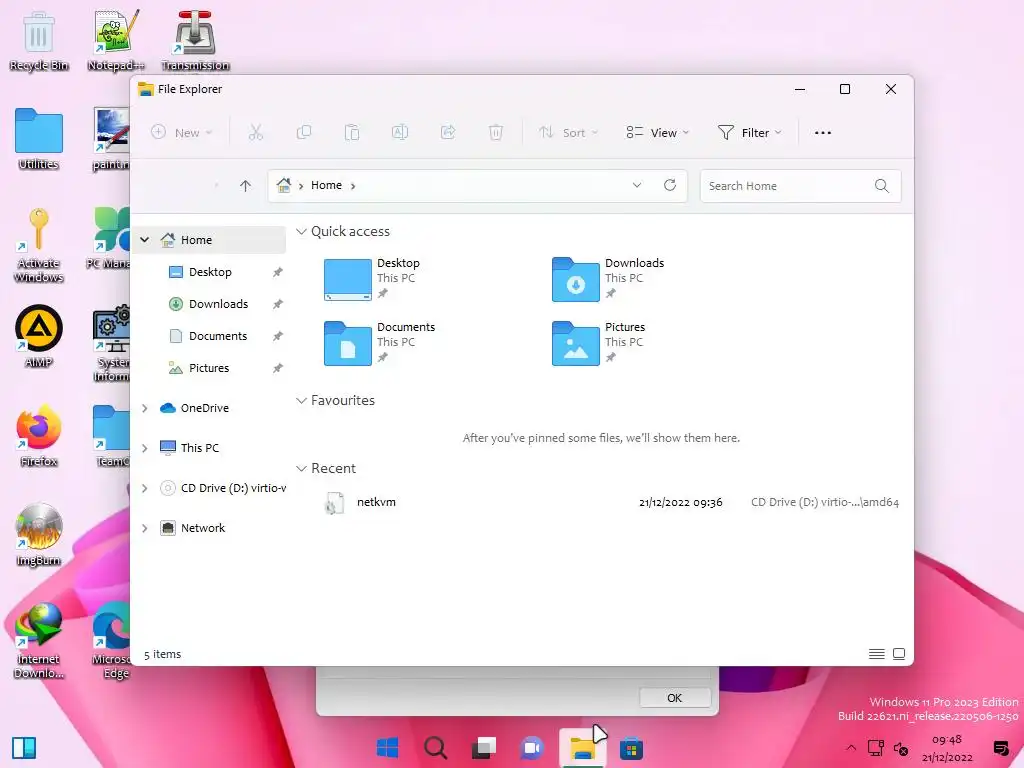Open the Sort dropdown menu
The height and width of the screenshot is (768, 1024).
[568, 133]
